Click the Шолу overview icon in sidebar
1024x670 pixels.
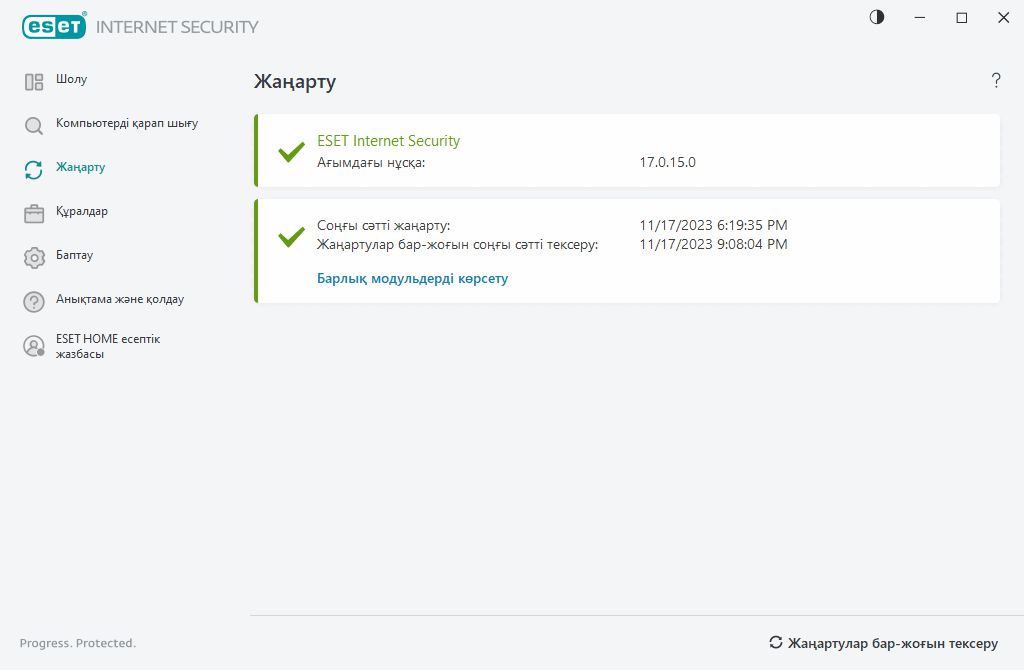[x=34, y=82]
